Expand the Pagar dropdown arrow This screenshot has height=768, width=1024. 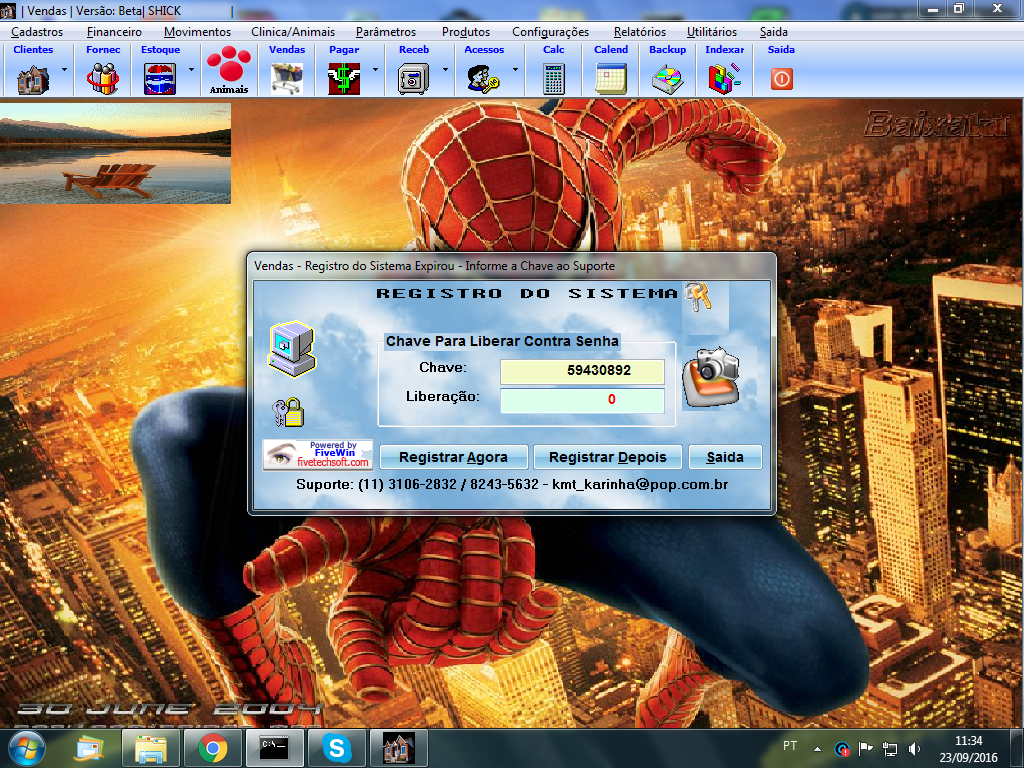pyautogui.click(x=375, y=70)
